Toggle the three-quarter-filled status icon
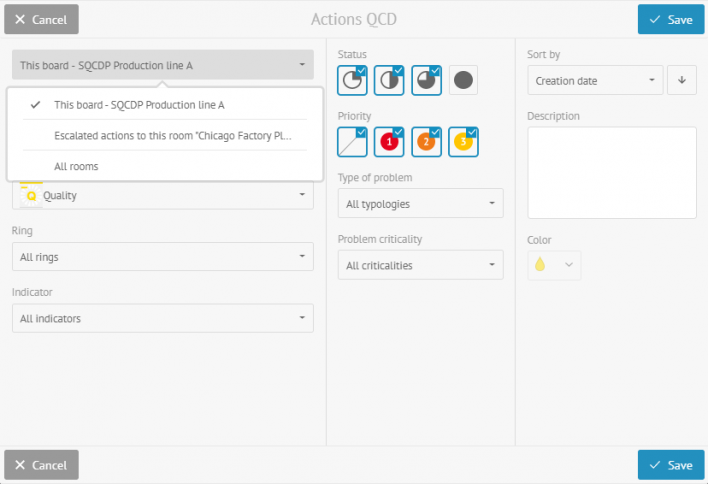 tap(426, 80)
